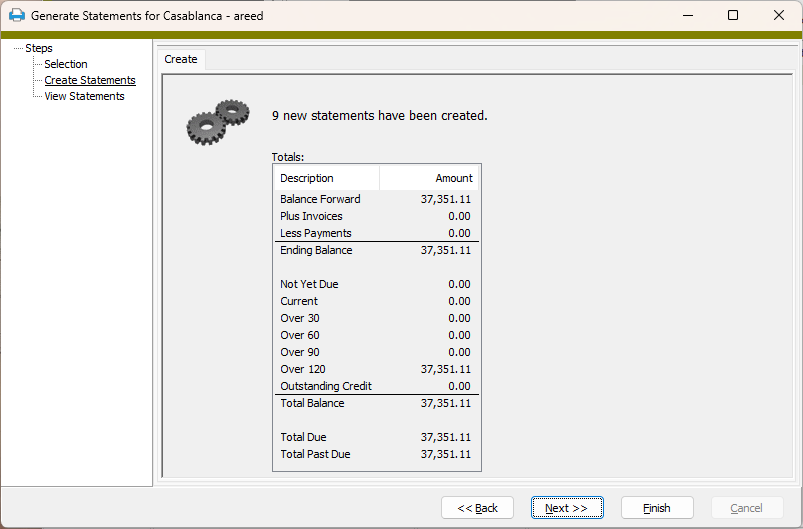Proceed with the Next >> button
Image resolution: width=803 pixels, height=529 pixels.
(567, 508)
